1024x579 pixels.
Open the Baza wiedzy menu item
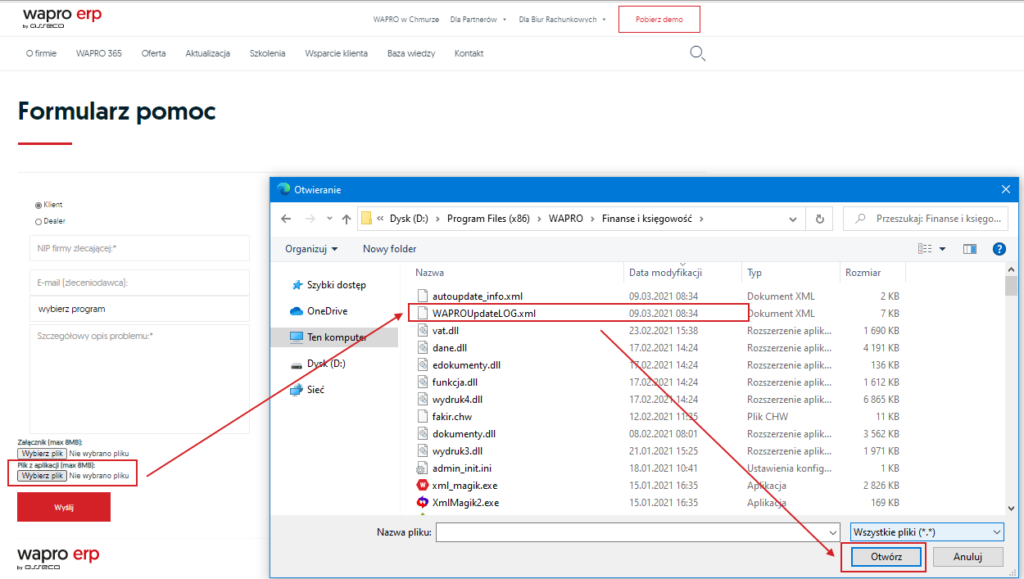point(411,54)
